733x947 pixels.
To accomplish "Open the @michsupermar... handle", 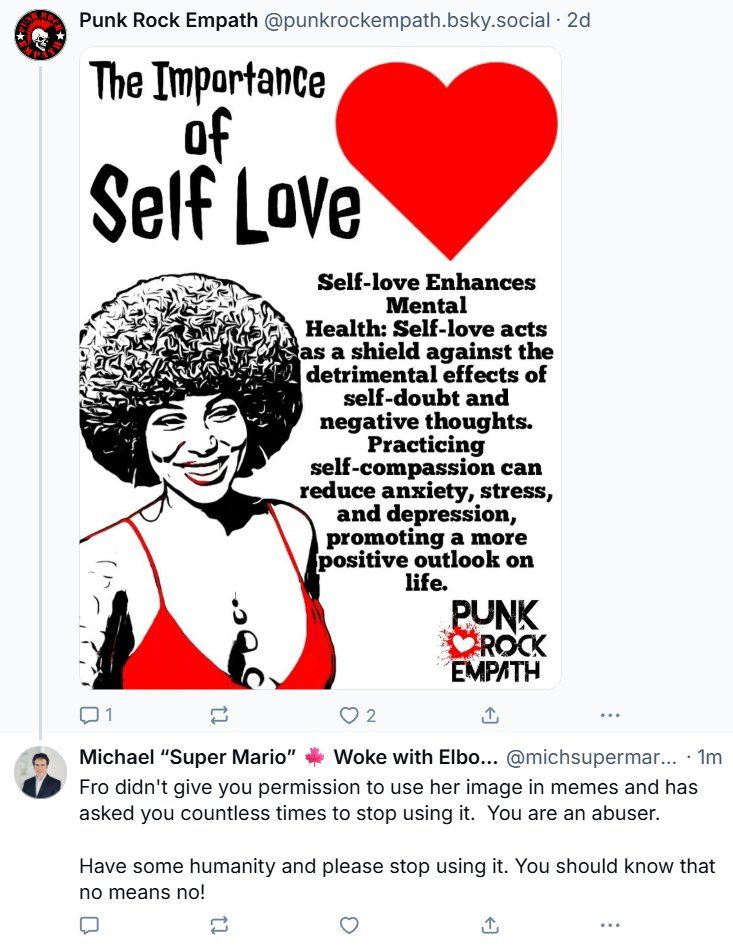I will pos(591,757).
